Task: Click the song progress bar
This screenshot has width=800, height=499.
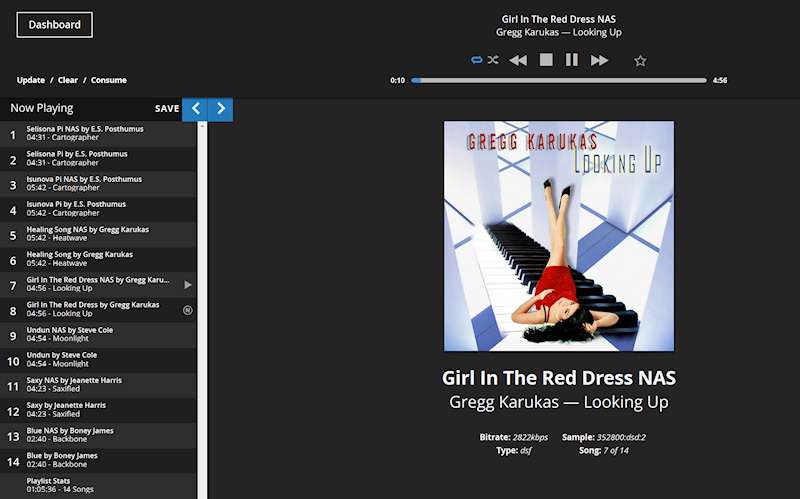Action: point(559,80)
